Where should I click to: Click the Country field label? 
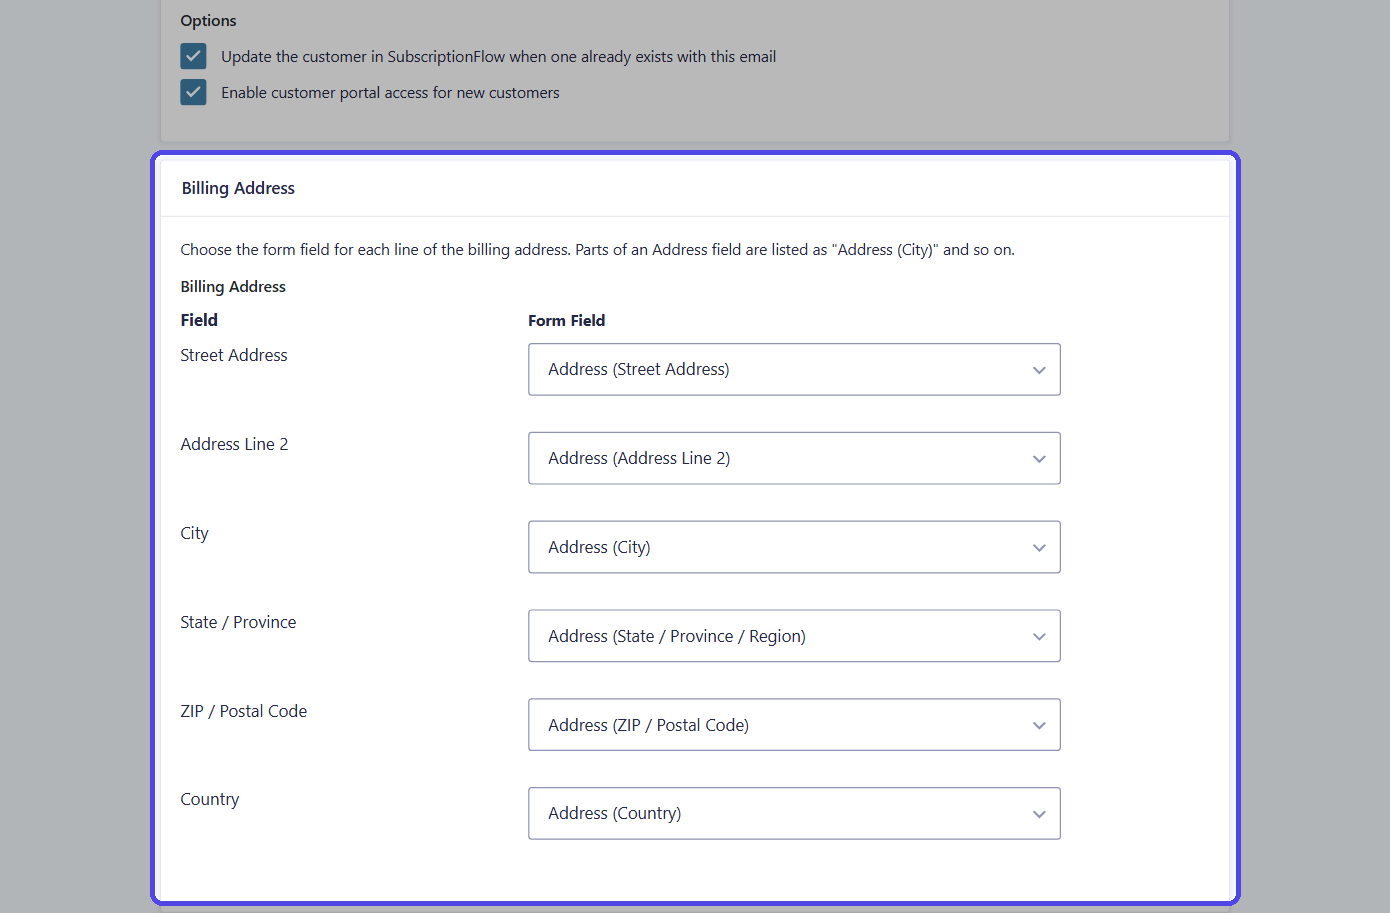click(x=209, y=799)
